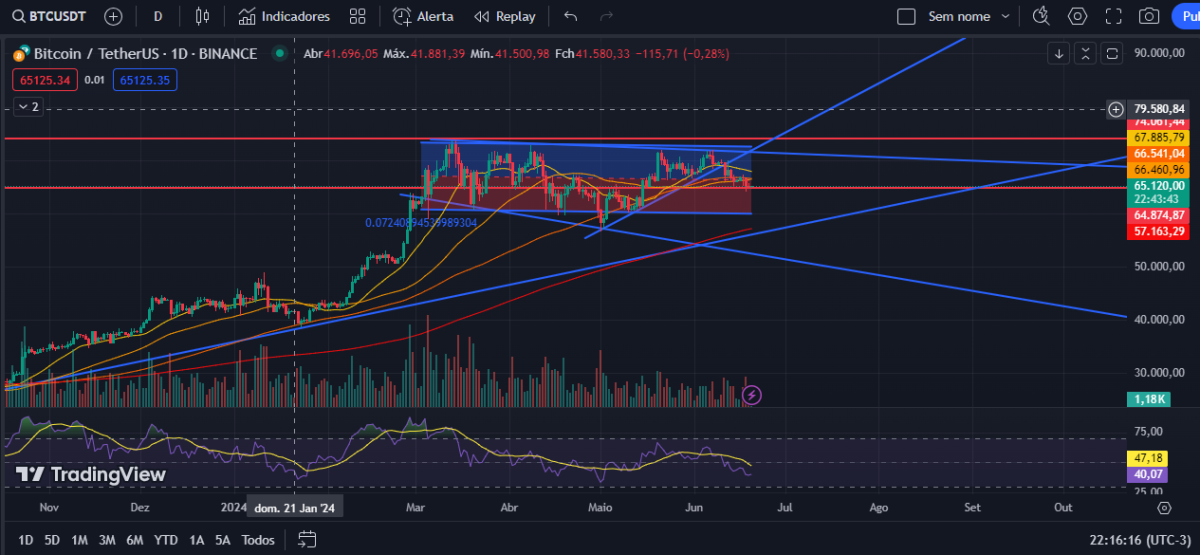The height and width of the screenshot is (555, 1200).
Task: Start bar Replay mode
Action: tap(505, 16)
